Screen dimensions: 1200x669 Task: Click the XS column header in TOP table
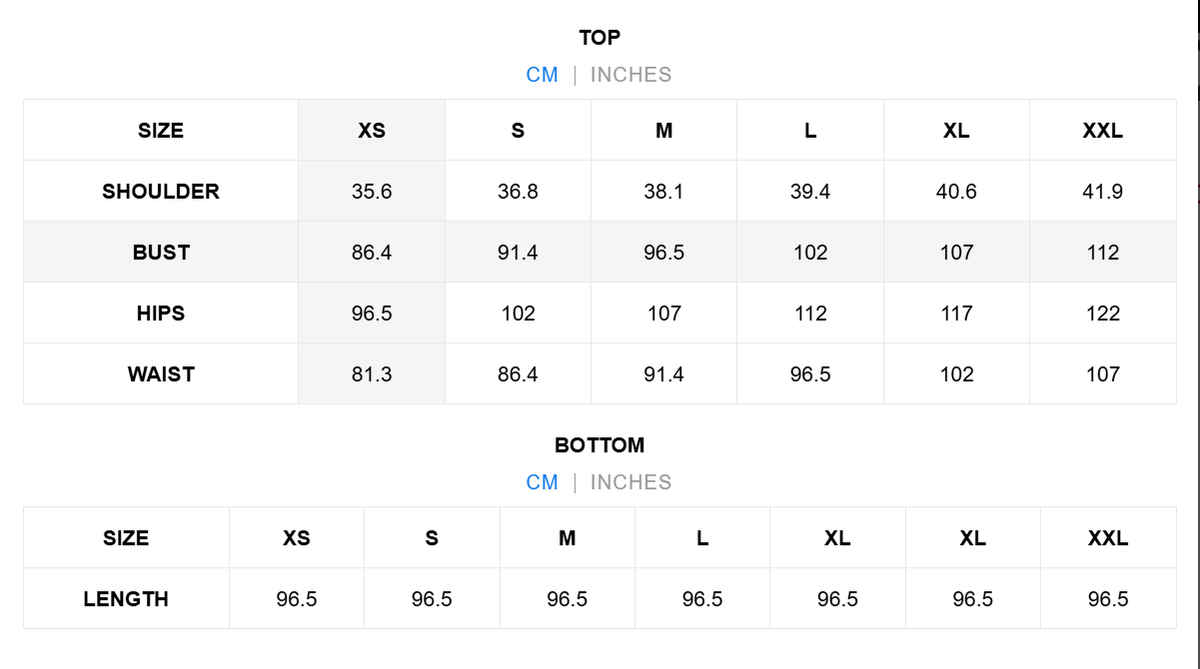click(371, 130)
